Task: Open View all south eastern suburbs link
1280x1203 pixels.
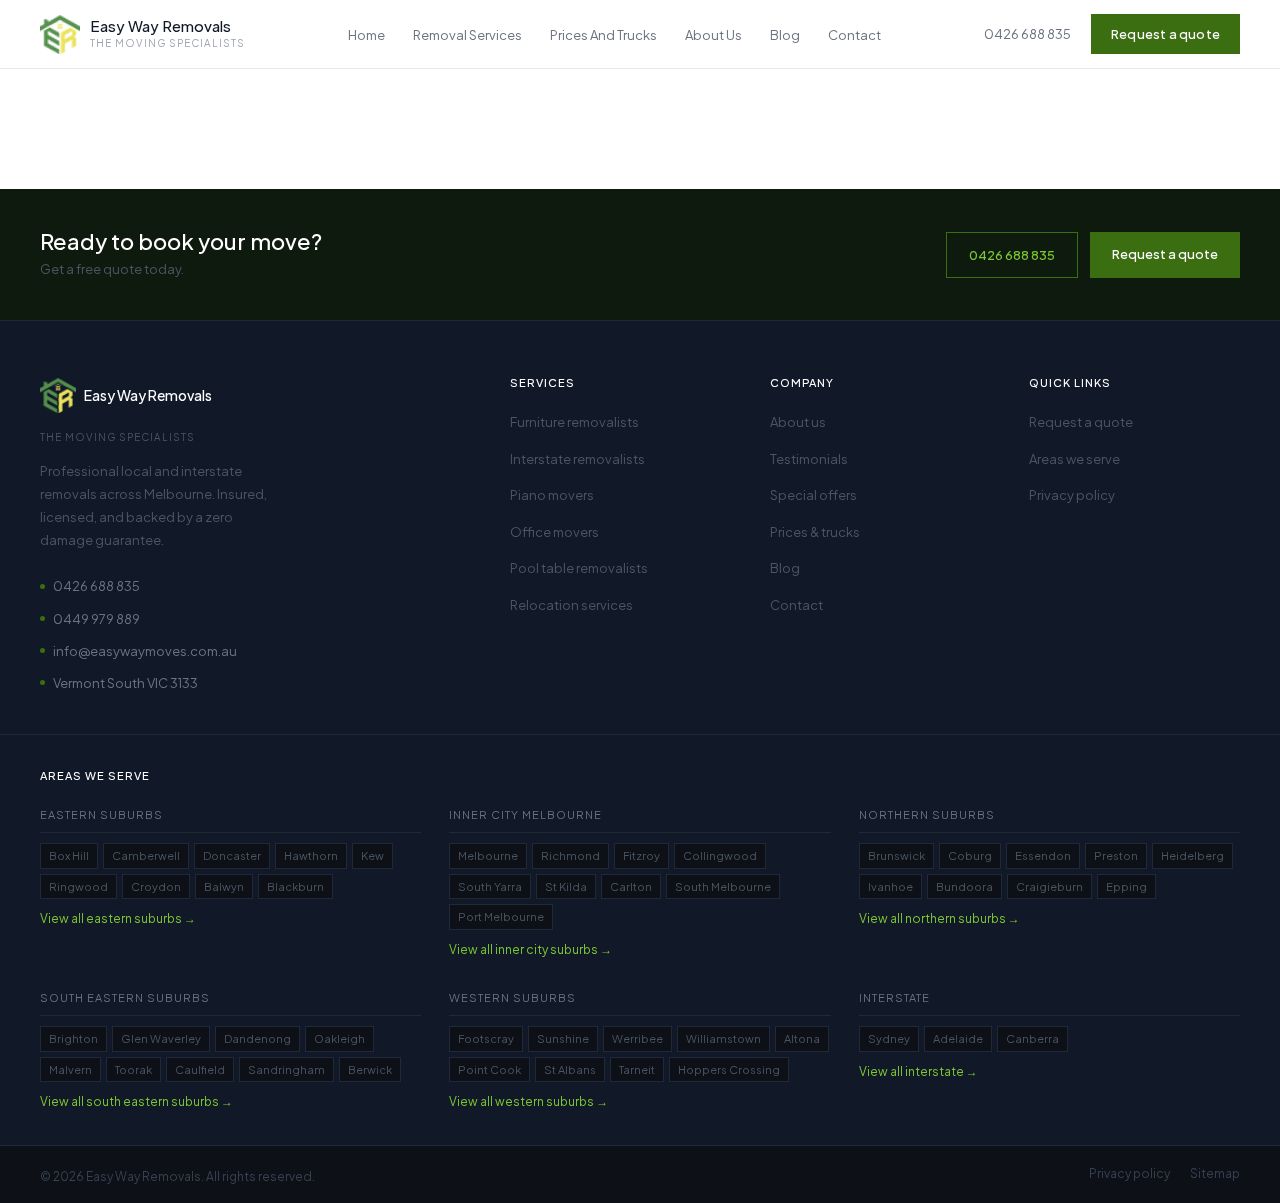Action: 136,1102
